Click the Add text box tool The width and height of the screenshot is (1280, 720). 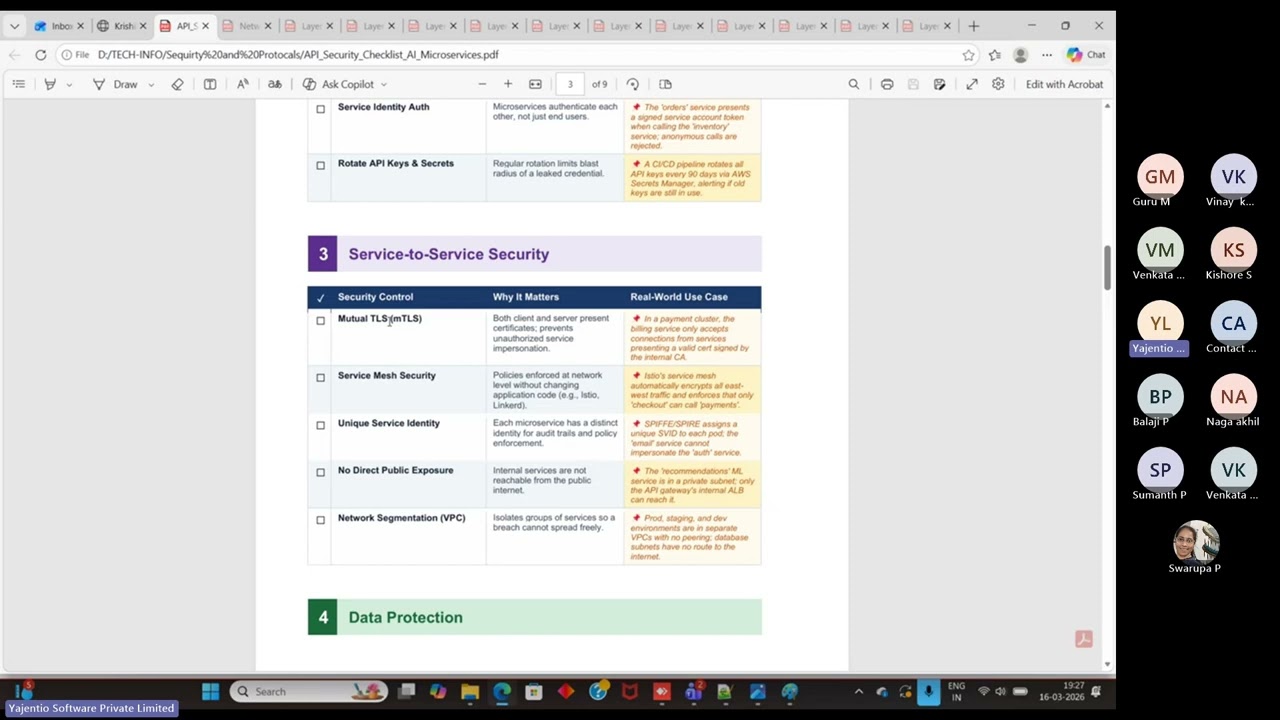click(x=210, y=84)
